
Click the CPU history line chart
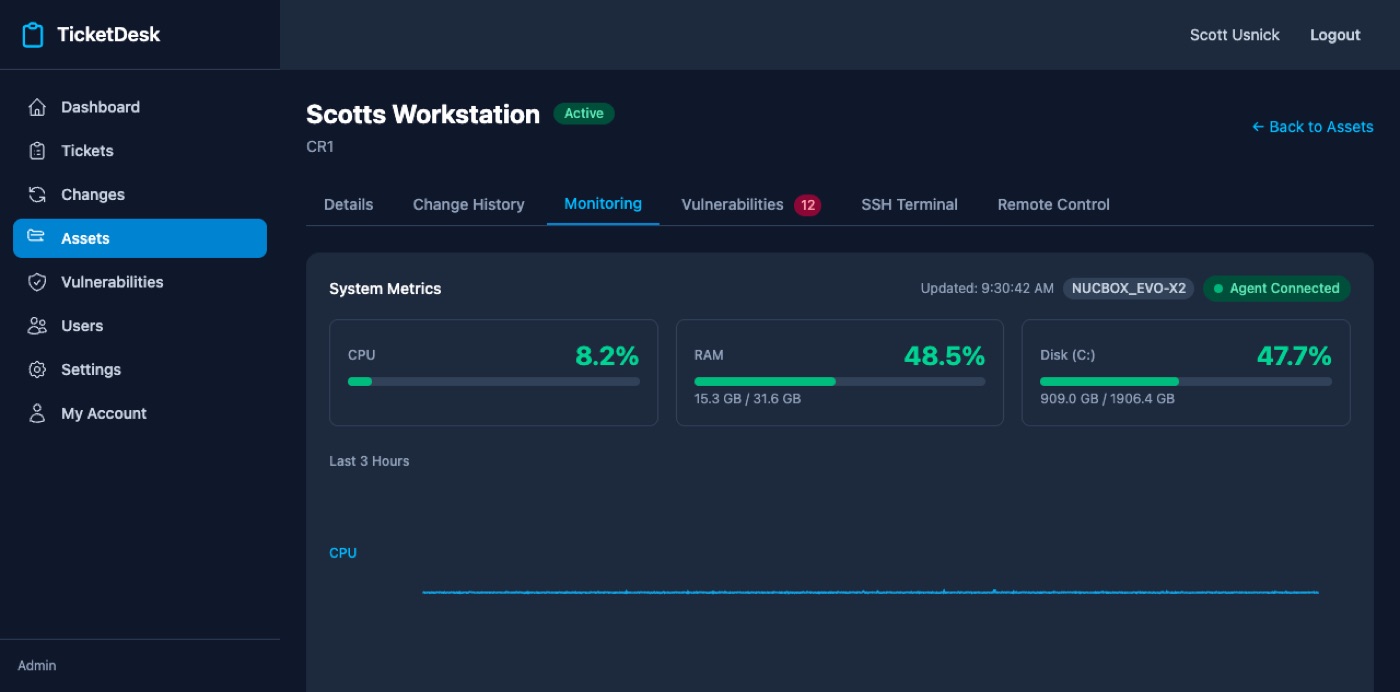(870, 592)
